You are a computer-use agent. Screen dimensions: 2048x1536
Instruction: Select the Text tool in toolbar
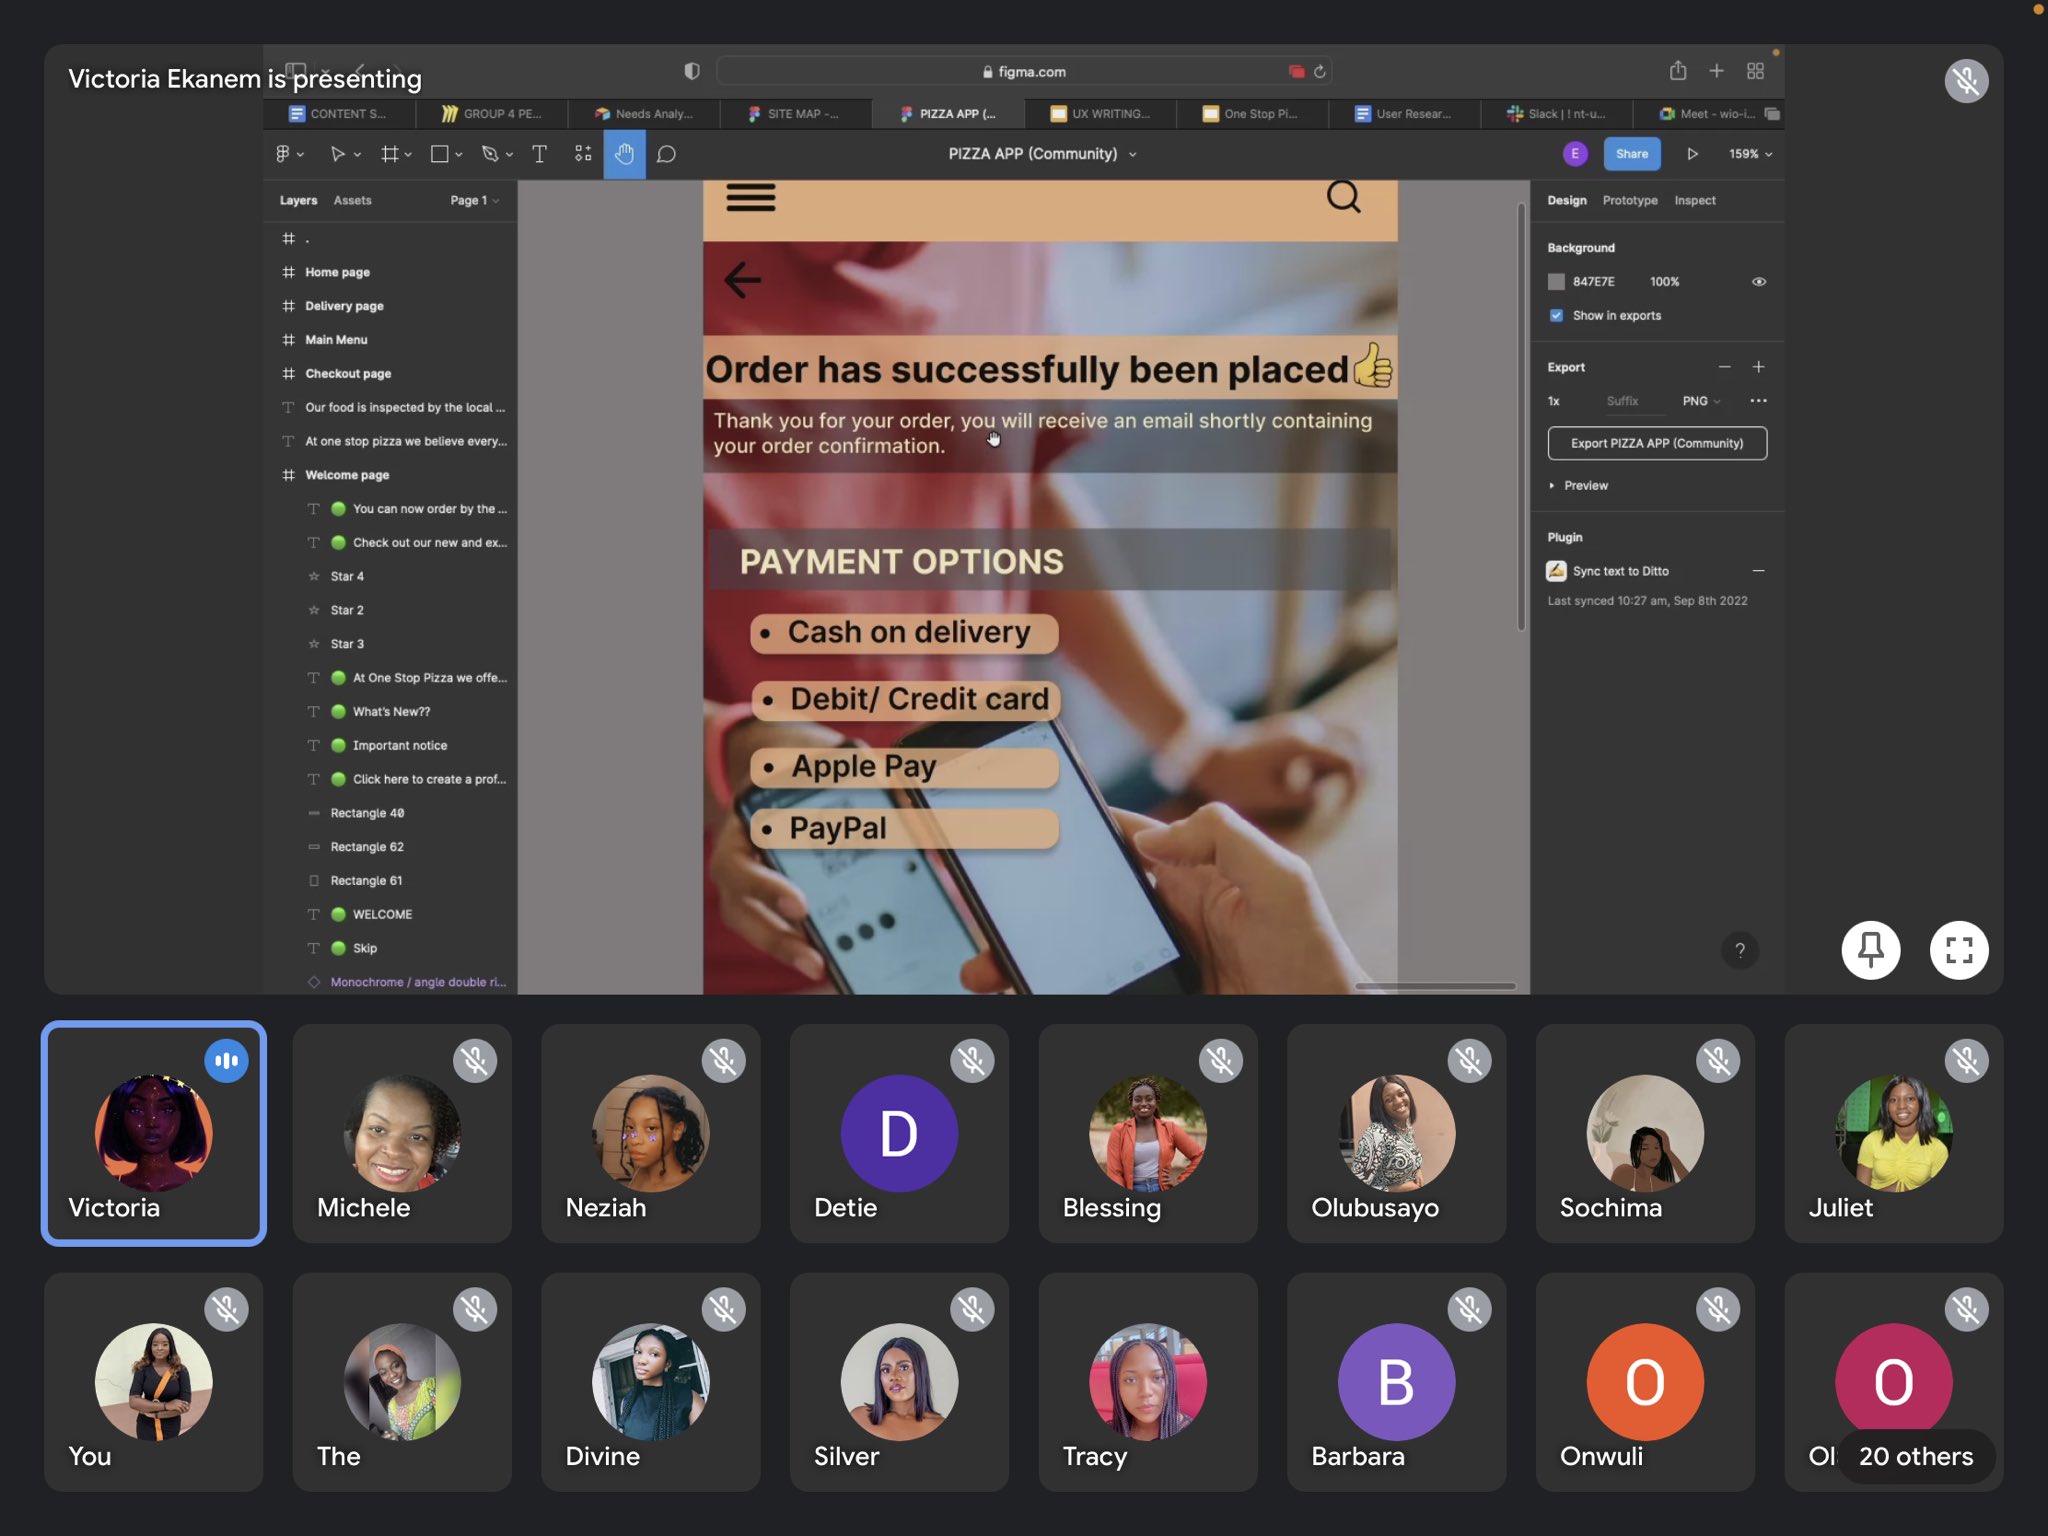[x=540, y=153]
